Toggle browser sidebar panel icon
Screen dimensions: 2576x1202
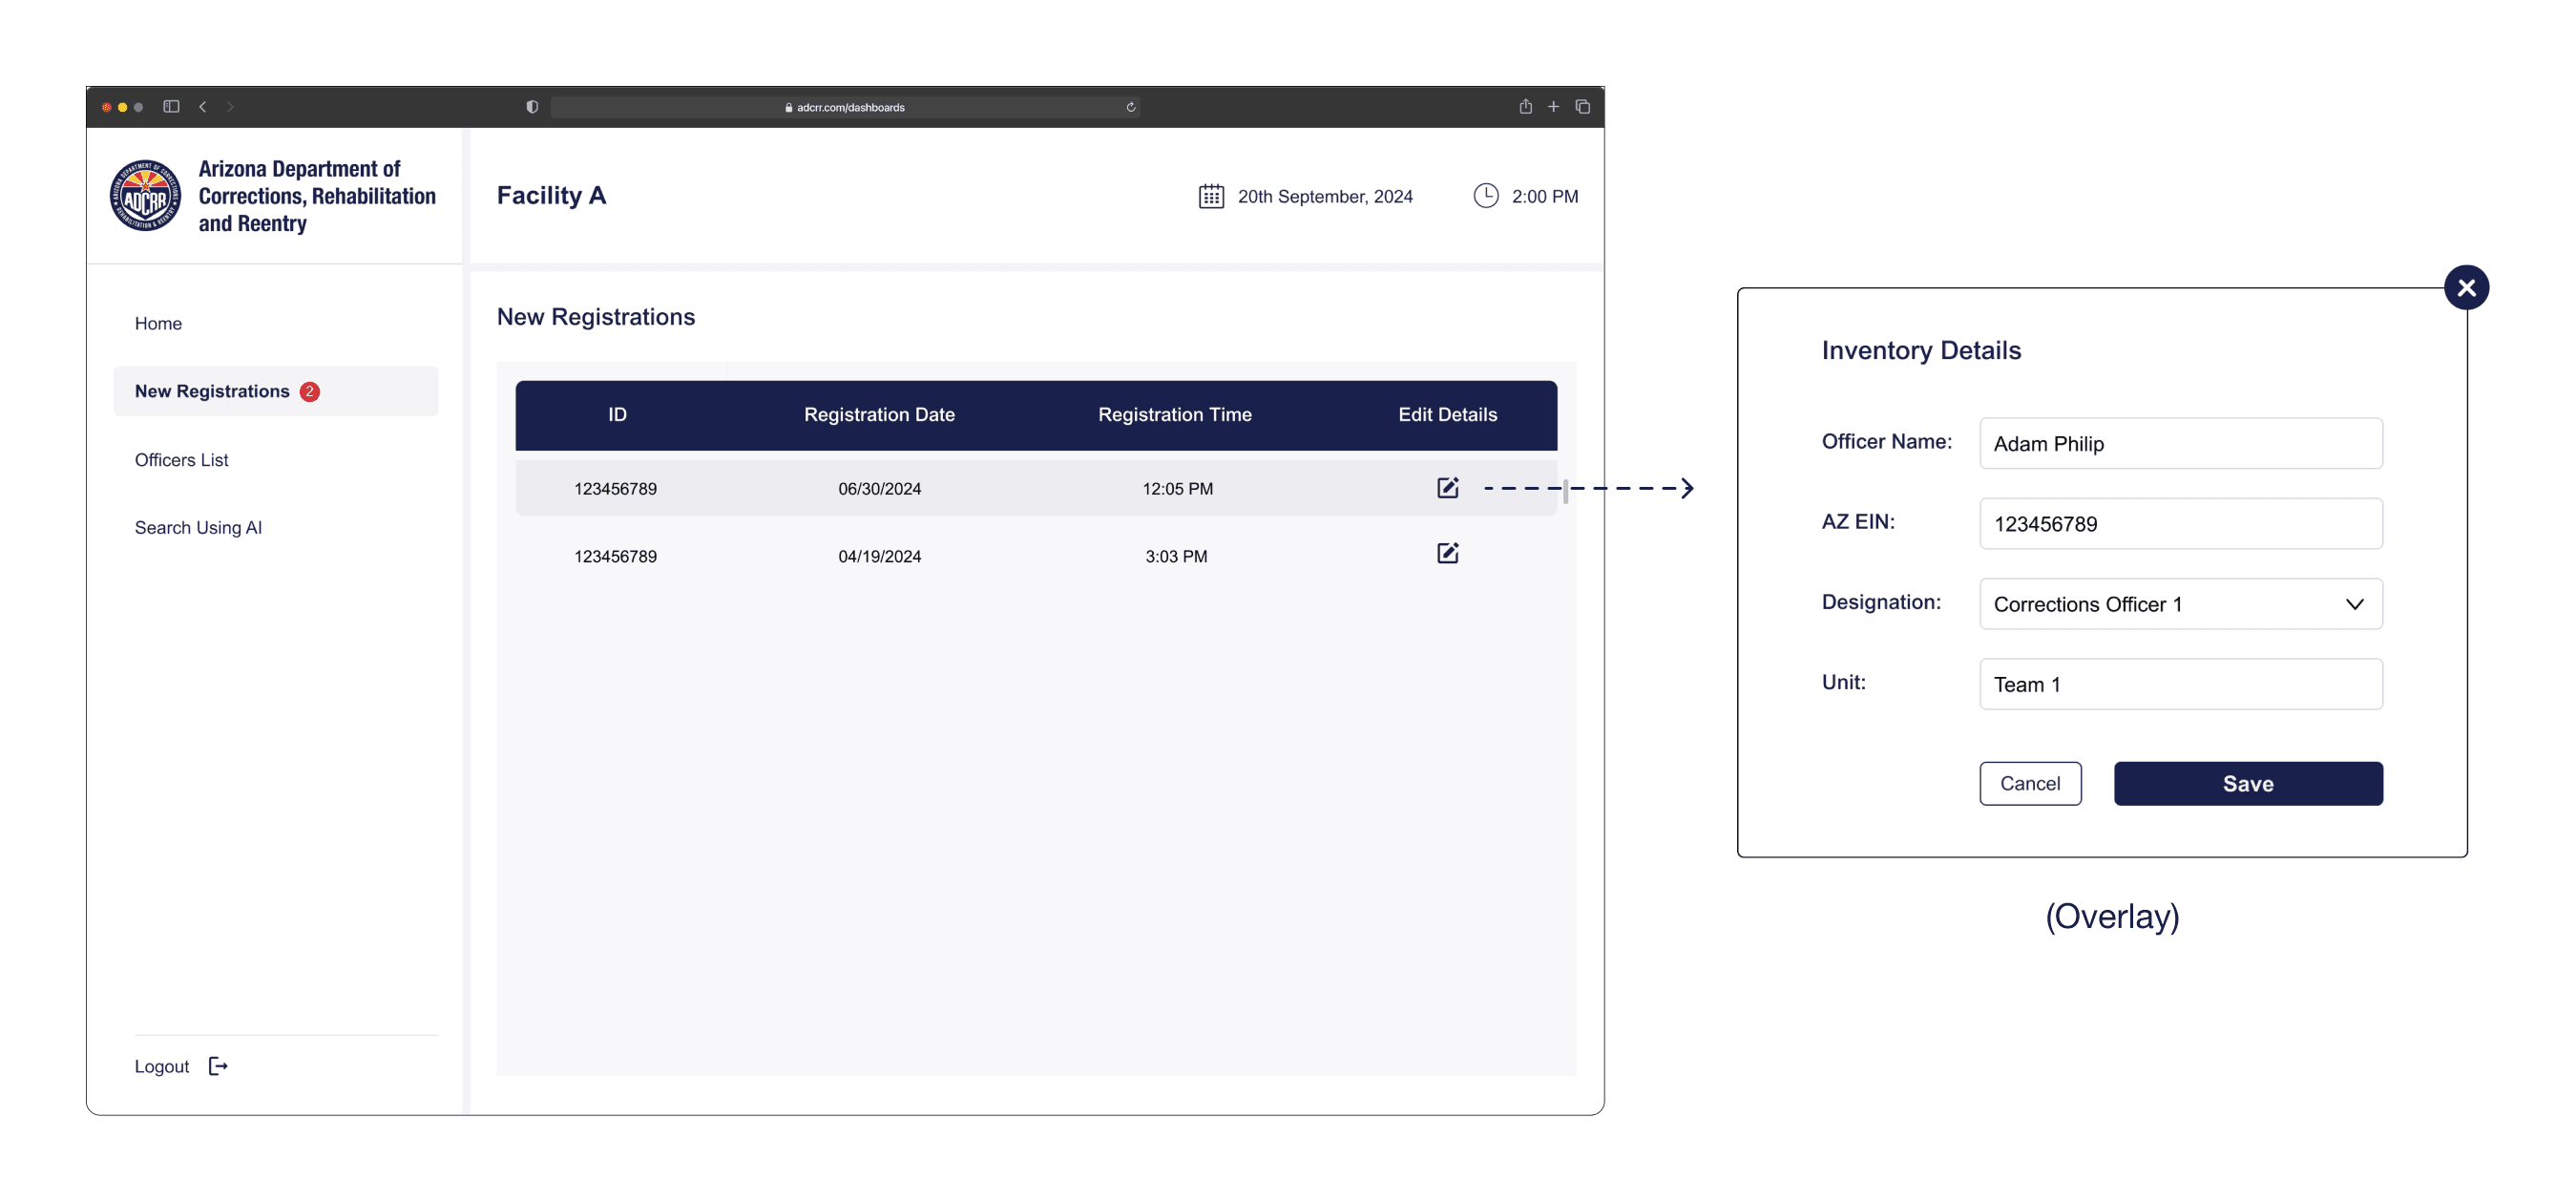pos(171,107)
